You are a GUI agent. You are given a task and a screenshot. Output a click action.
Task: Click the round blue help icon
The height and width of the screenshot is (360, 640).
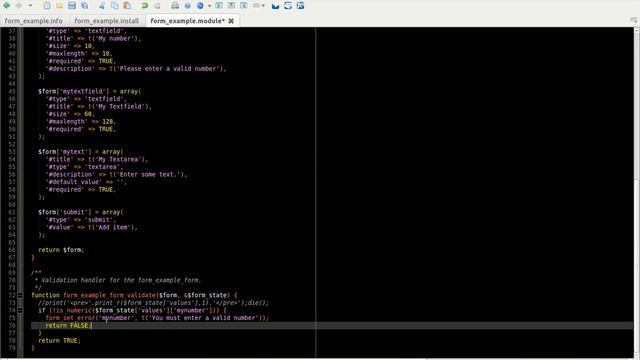pyautogui.click(x=187, y=6)
